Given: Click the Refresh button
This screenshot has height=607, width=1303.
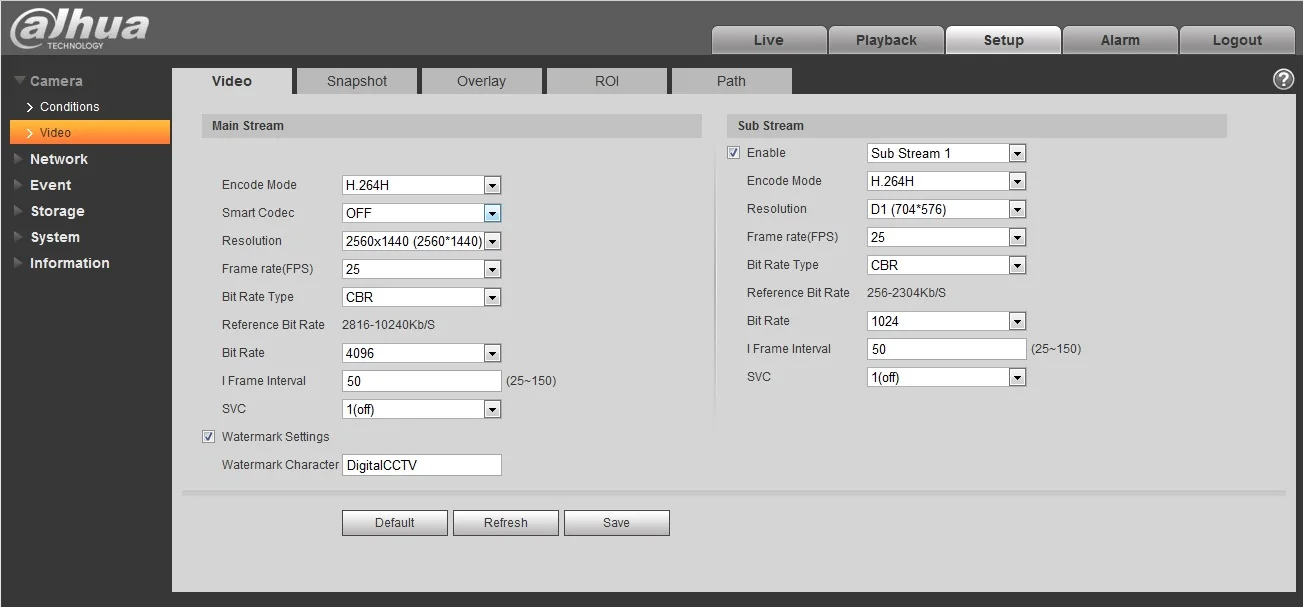Looking at the screenshot, I should [506, 523].
